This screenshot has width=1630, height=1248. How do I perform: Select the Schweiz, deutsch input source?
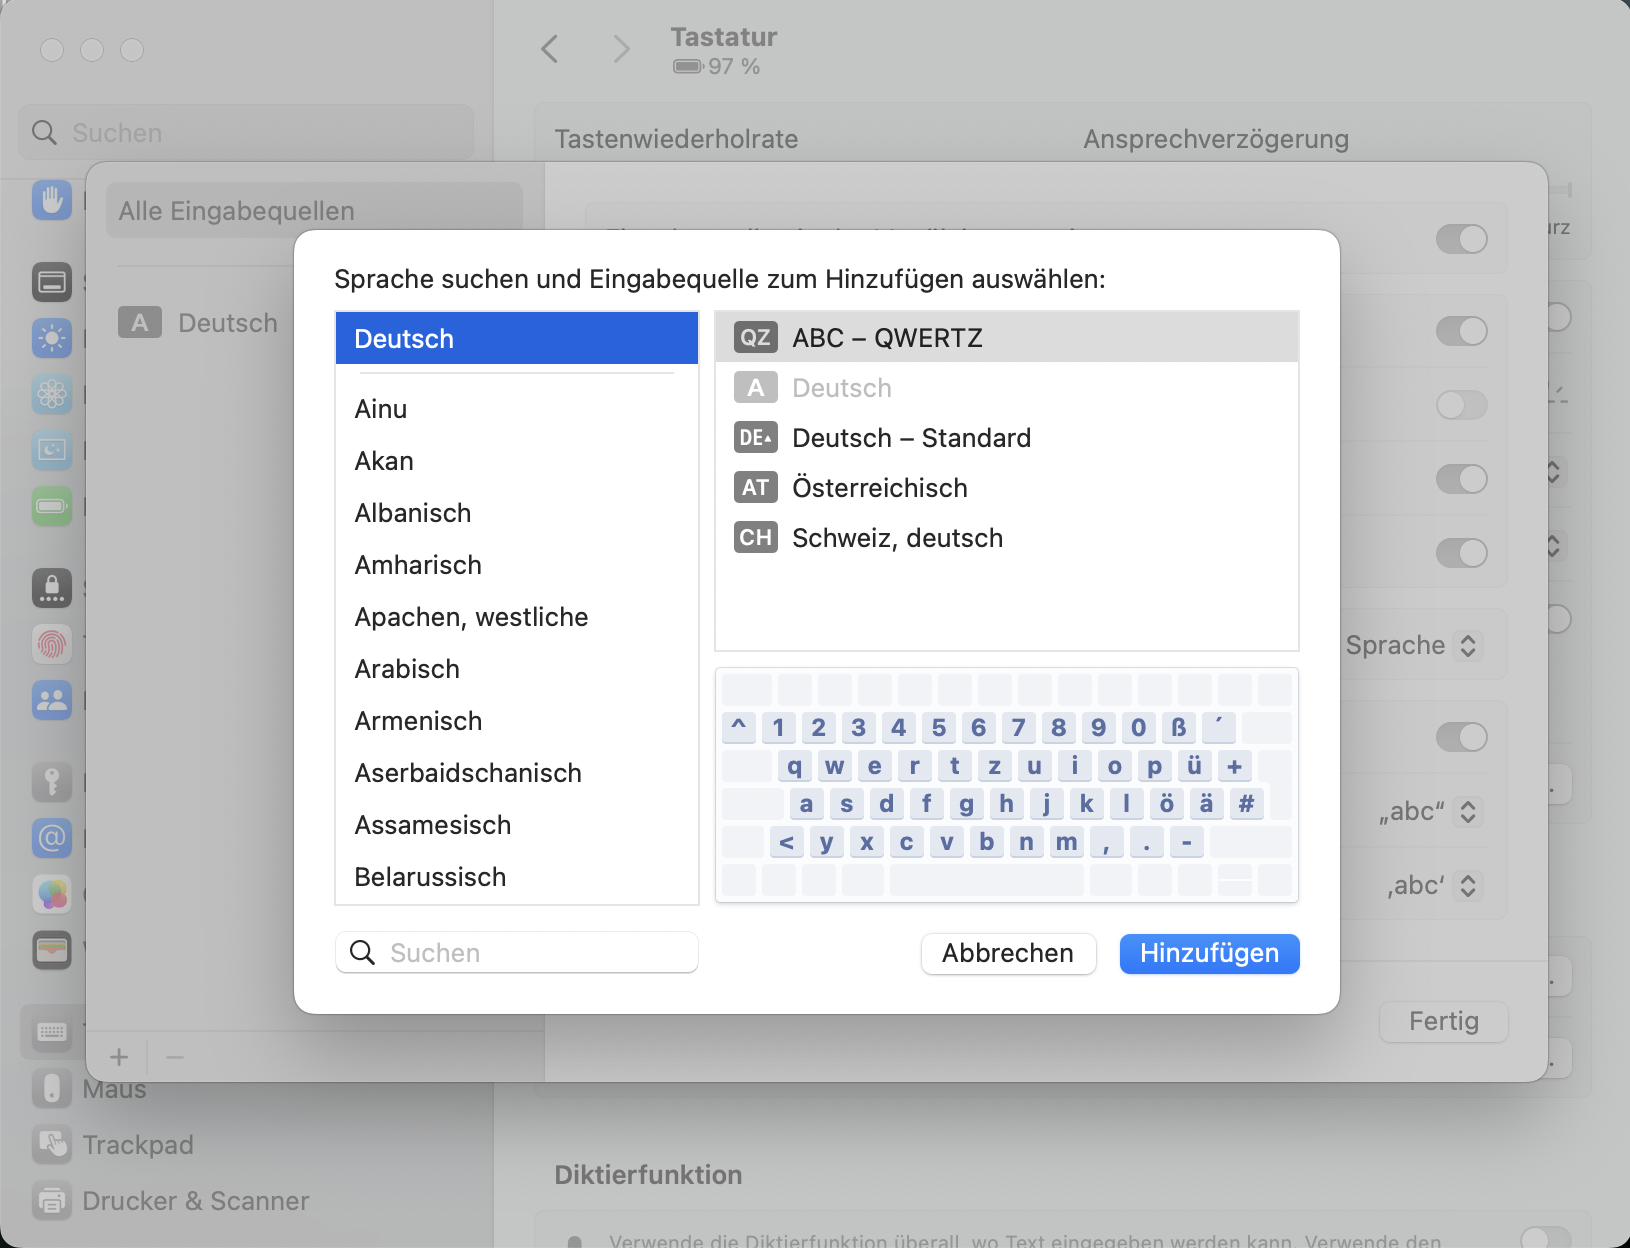click(x=1007, y=537)
